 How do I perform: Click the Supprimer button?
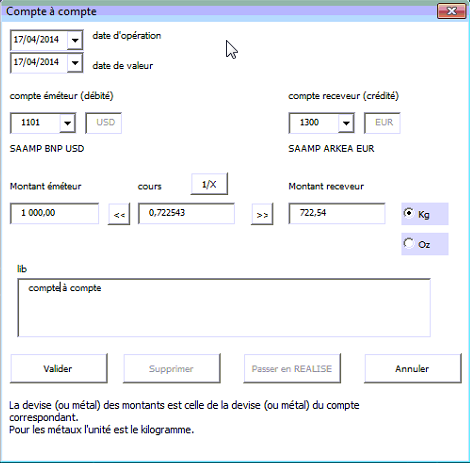click(x=172, y=368)
